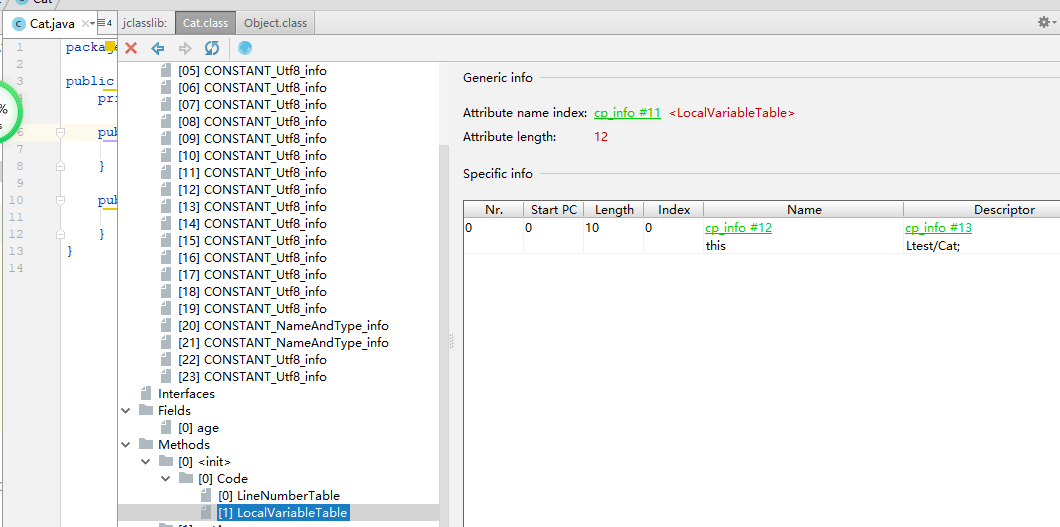Select [17] CONSTANT_Utf8_info entry
The image size is (1060, 527).
pyautogui.click(x=252, y=274)
